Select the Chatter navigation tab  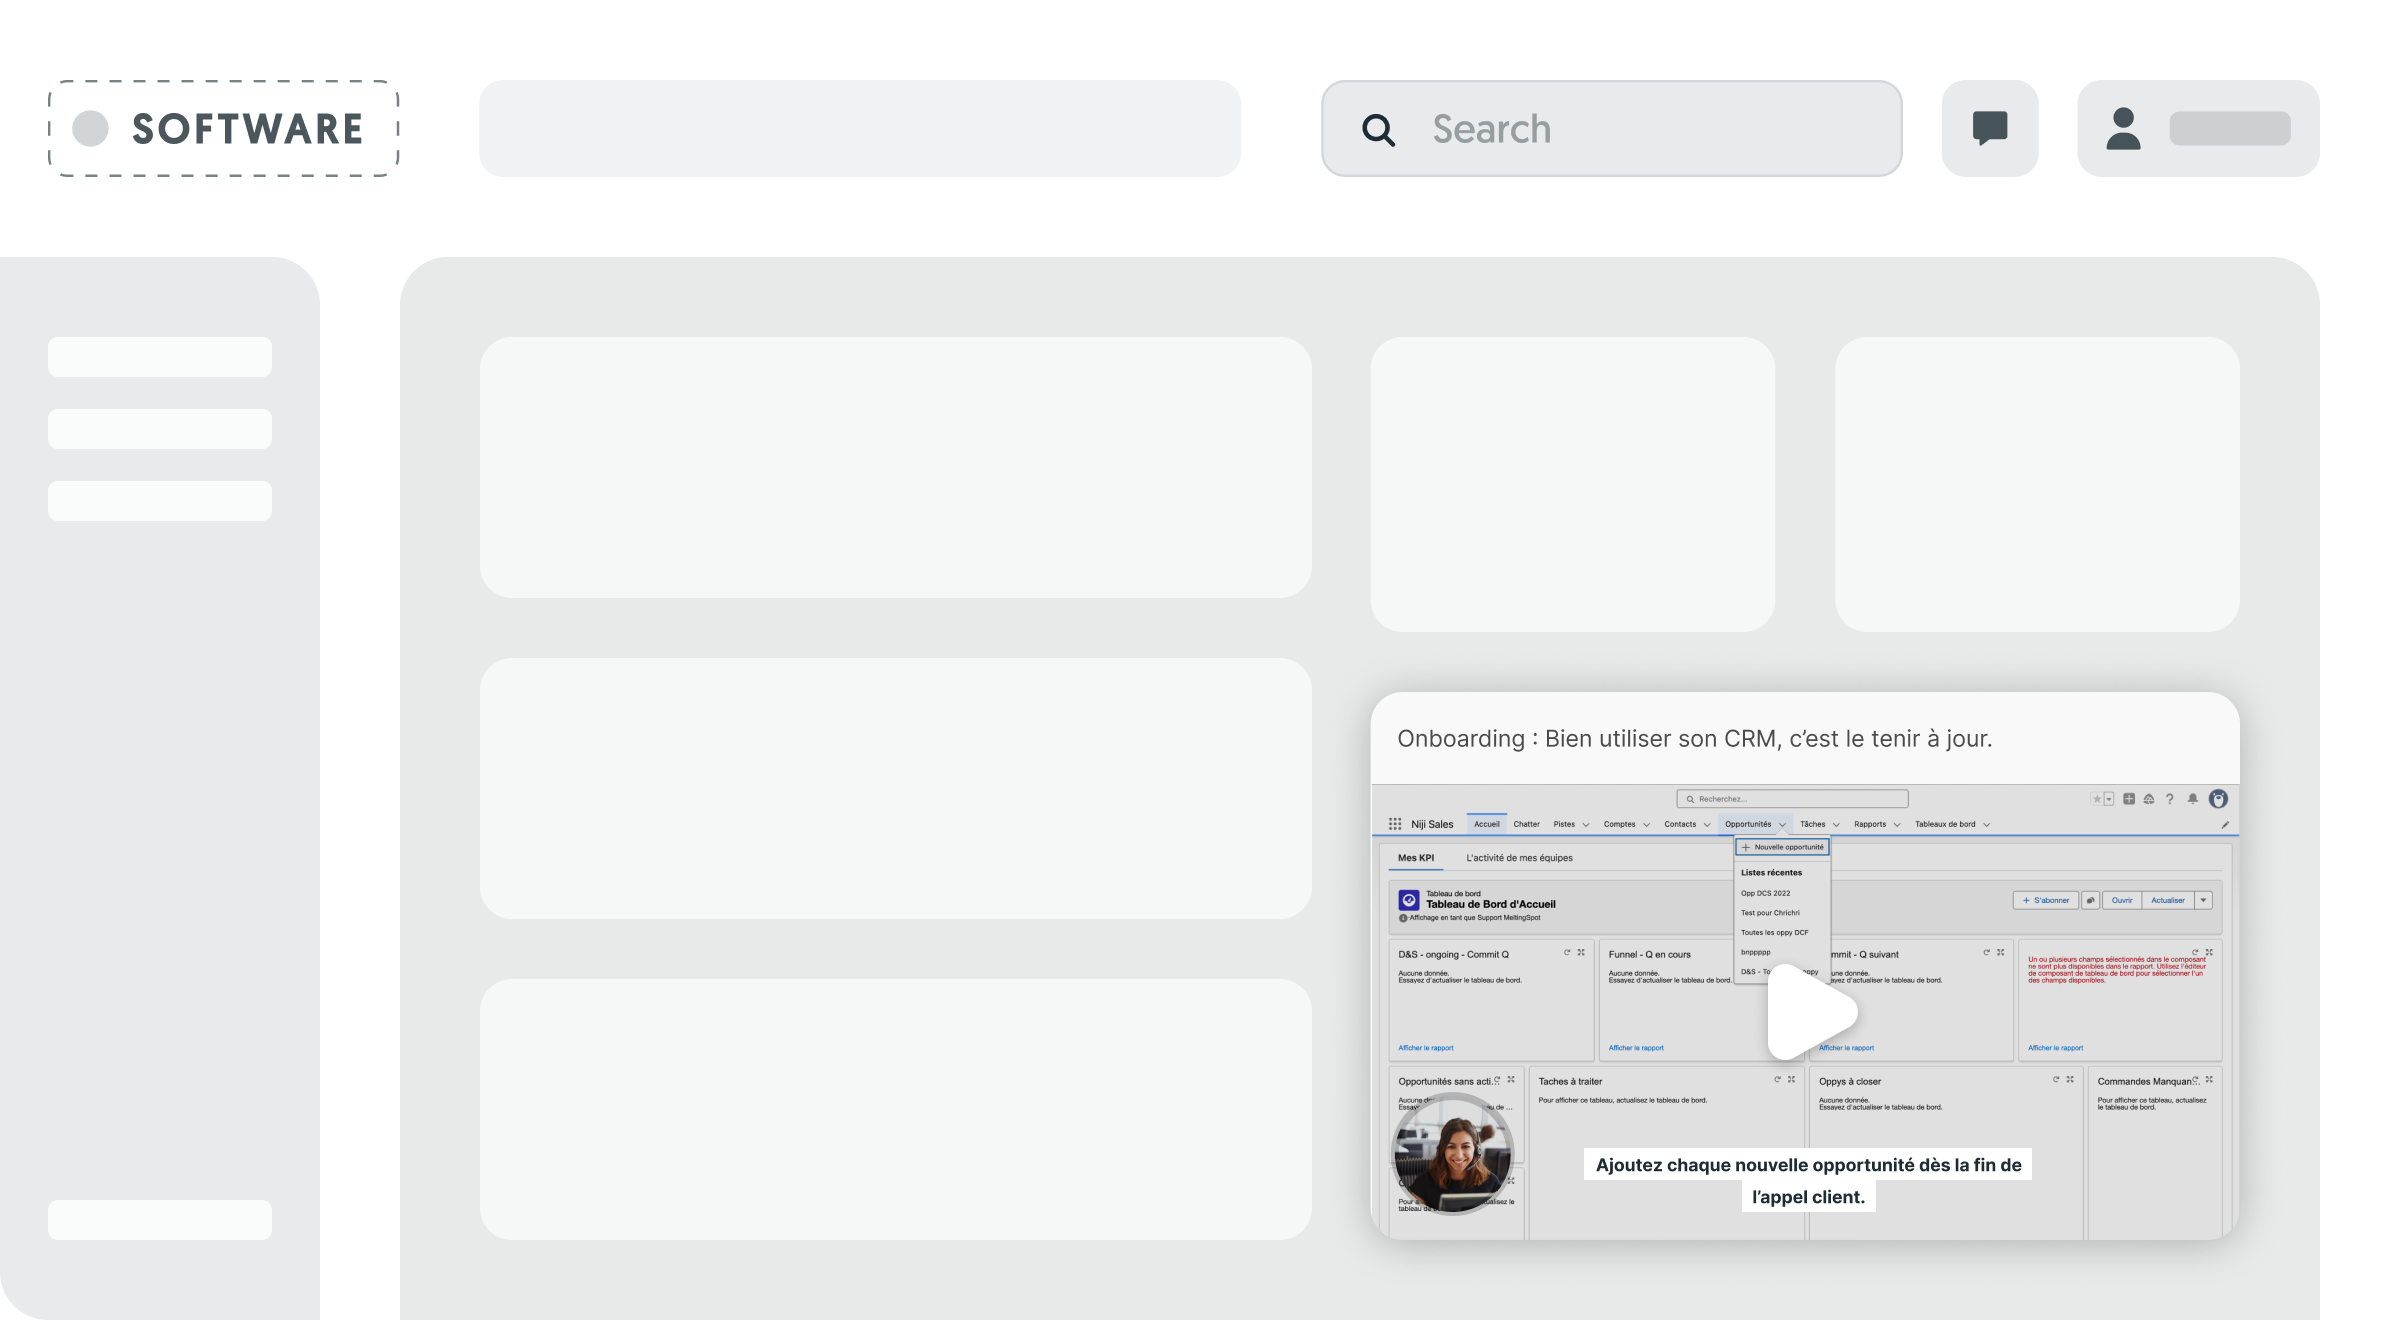click(1526, 824)
